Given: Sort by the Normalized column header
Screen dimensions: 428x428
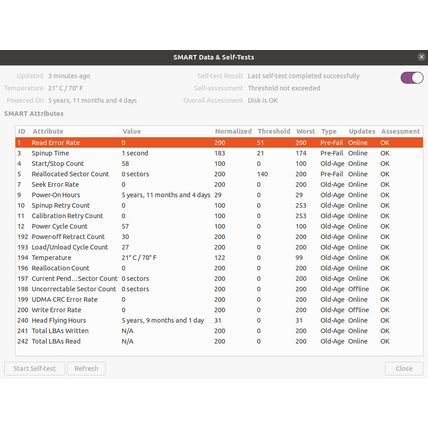Looking at the screenshot, I should 233,131.
